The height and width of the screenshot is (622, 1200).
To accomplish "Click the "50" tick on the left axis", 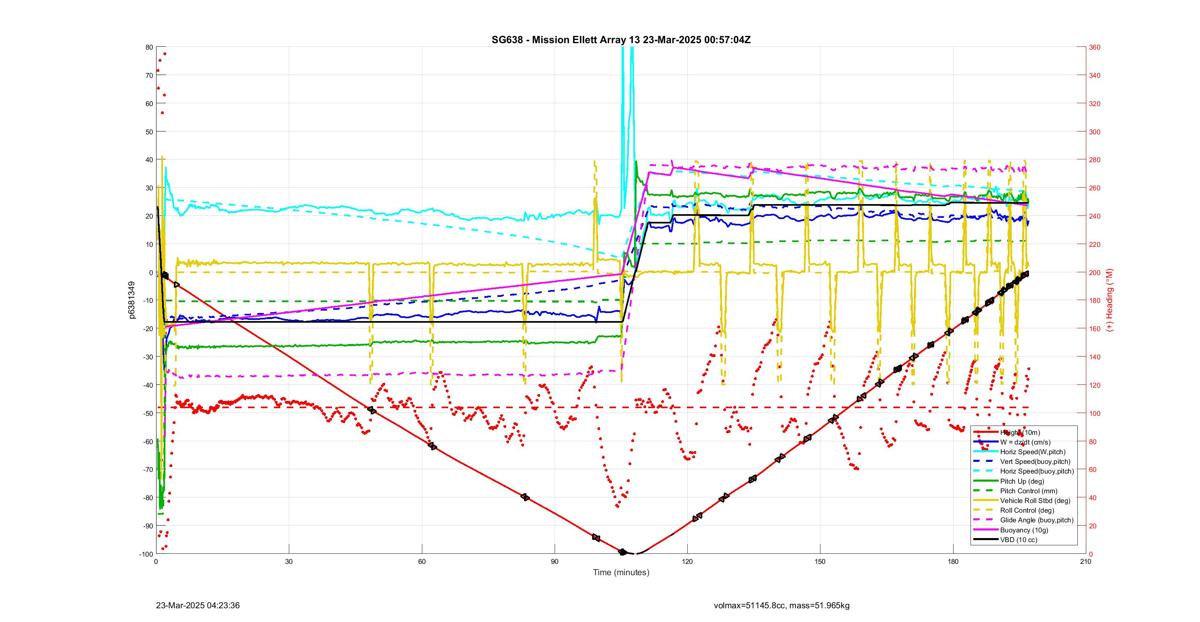I will tap(148, 132).
